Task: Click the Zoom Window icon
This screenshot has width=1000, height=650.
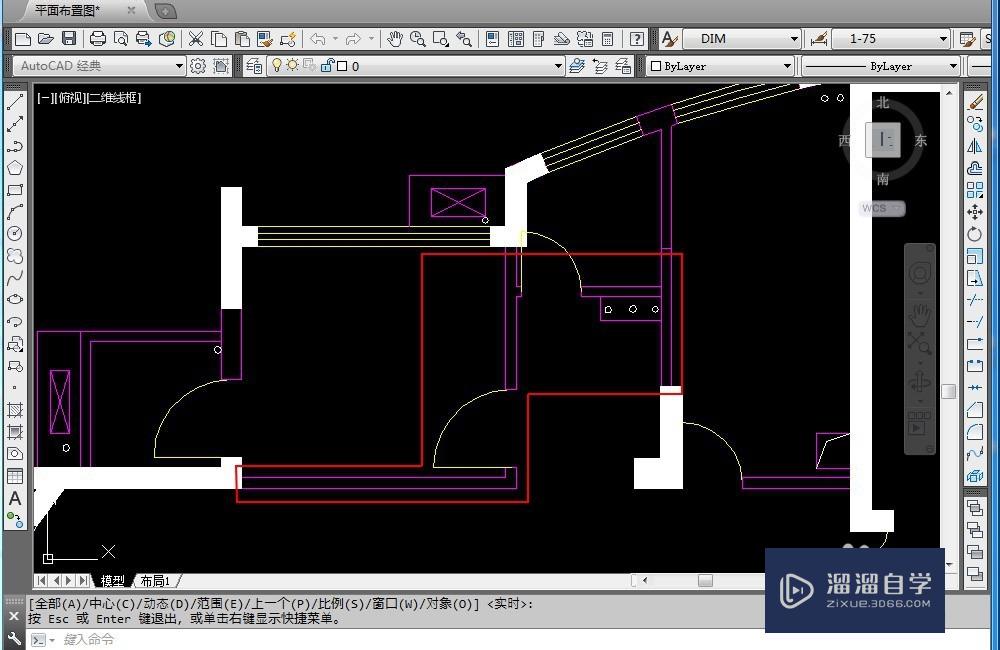Action: (441, 40)
